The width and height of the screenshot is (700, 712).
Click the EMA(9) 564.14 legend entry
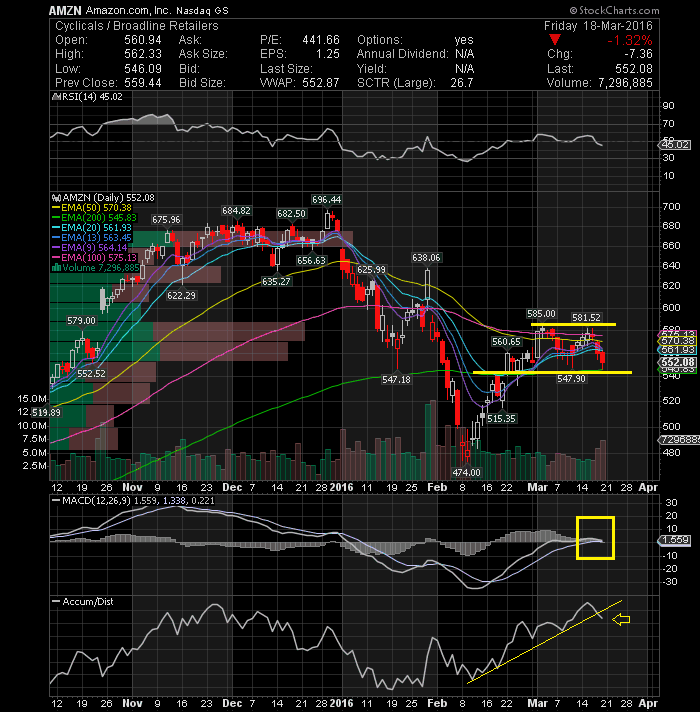94,247
